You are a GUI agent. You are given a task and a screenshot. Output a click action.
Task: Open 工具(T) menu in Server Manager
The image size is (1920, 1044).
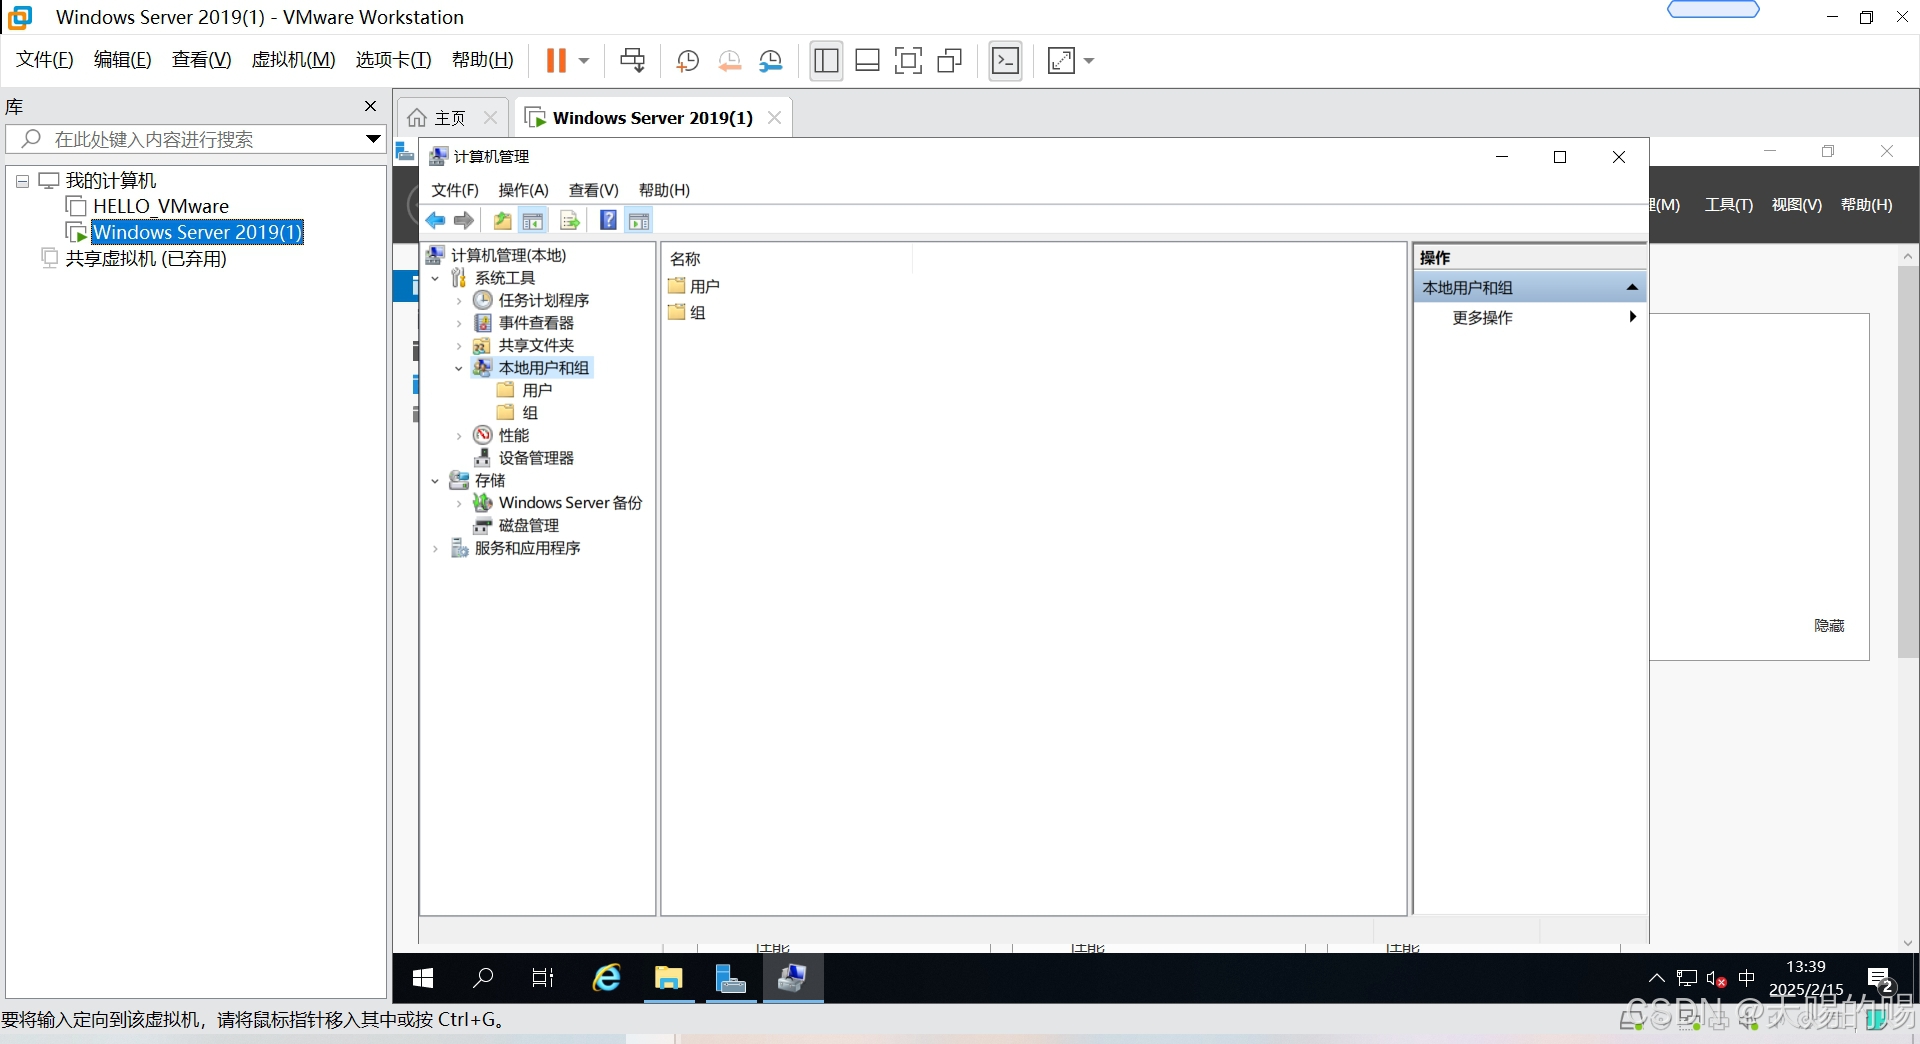click(x=1729, y=205)
